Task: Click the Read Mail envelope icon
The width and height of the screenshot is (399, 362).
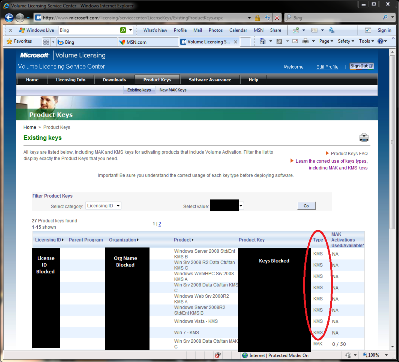Action: tap(295, 41)
